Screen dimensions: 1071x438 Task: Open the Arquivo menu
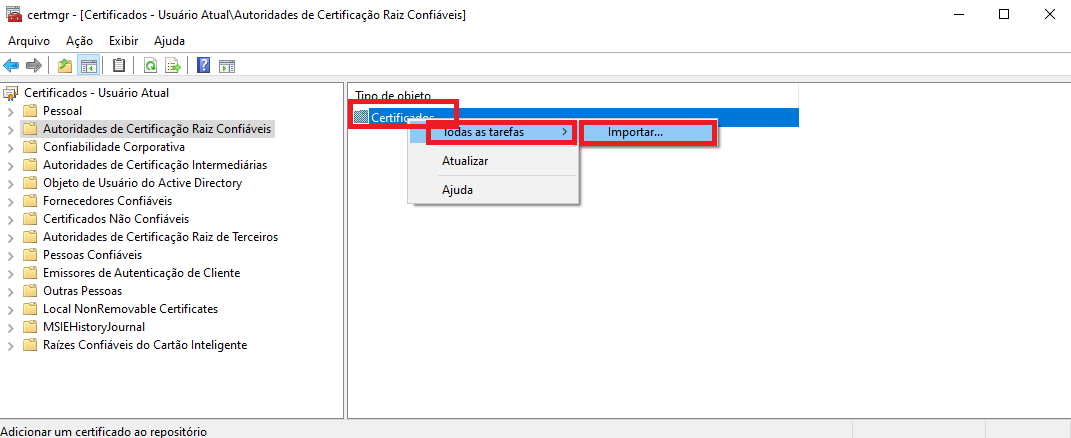click(28, 41)
